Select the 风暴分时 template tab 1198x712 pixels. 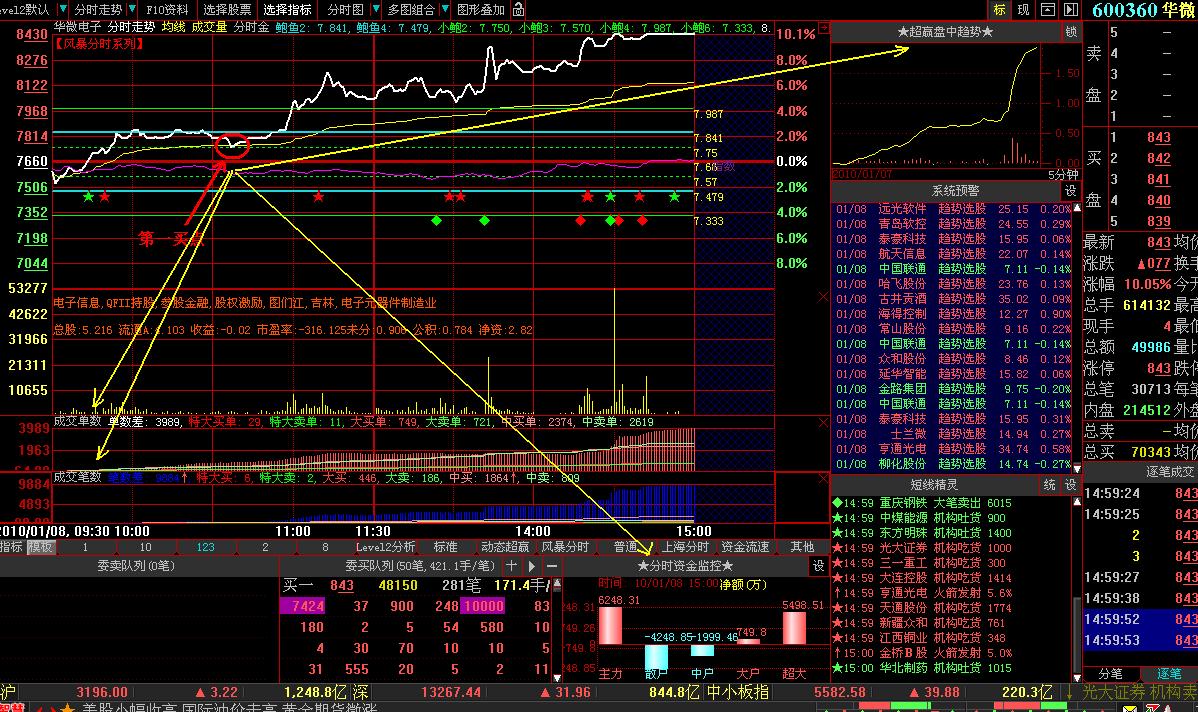point(565,547)
